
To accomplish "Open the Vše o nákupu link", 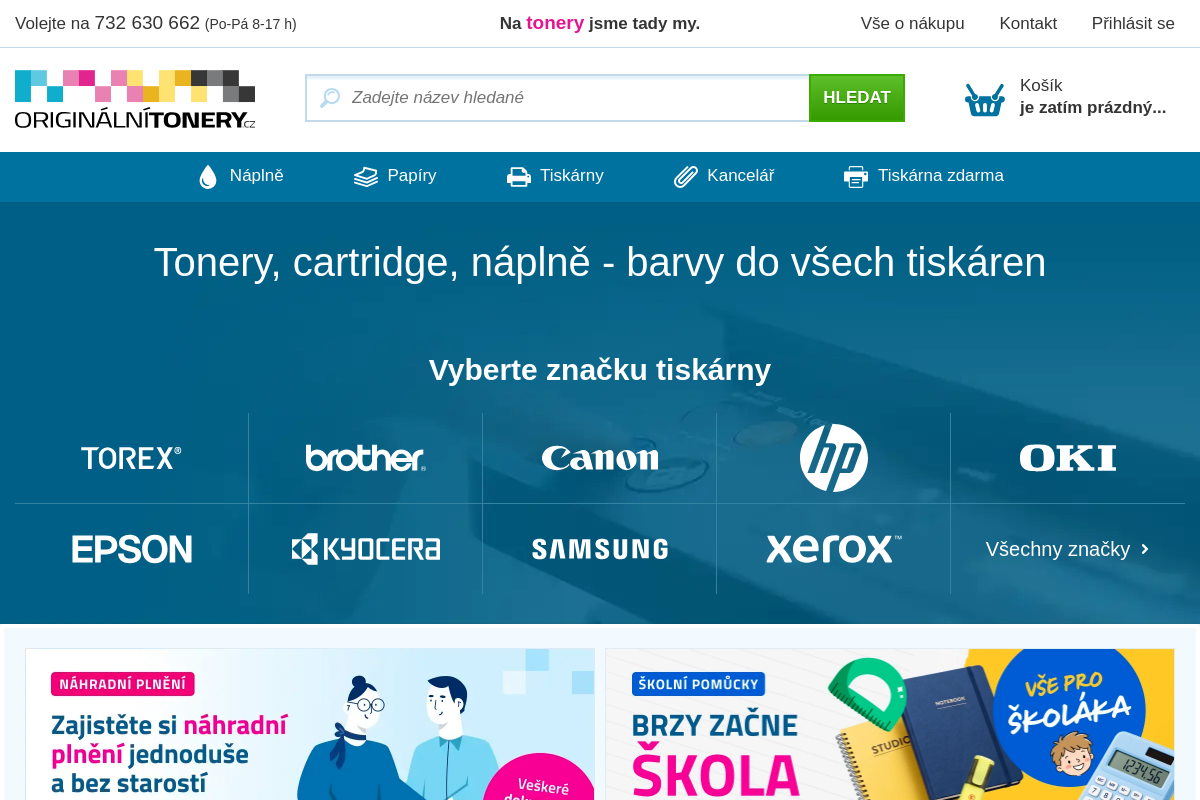I will (x=913, y=23).
